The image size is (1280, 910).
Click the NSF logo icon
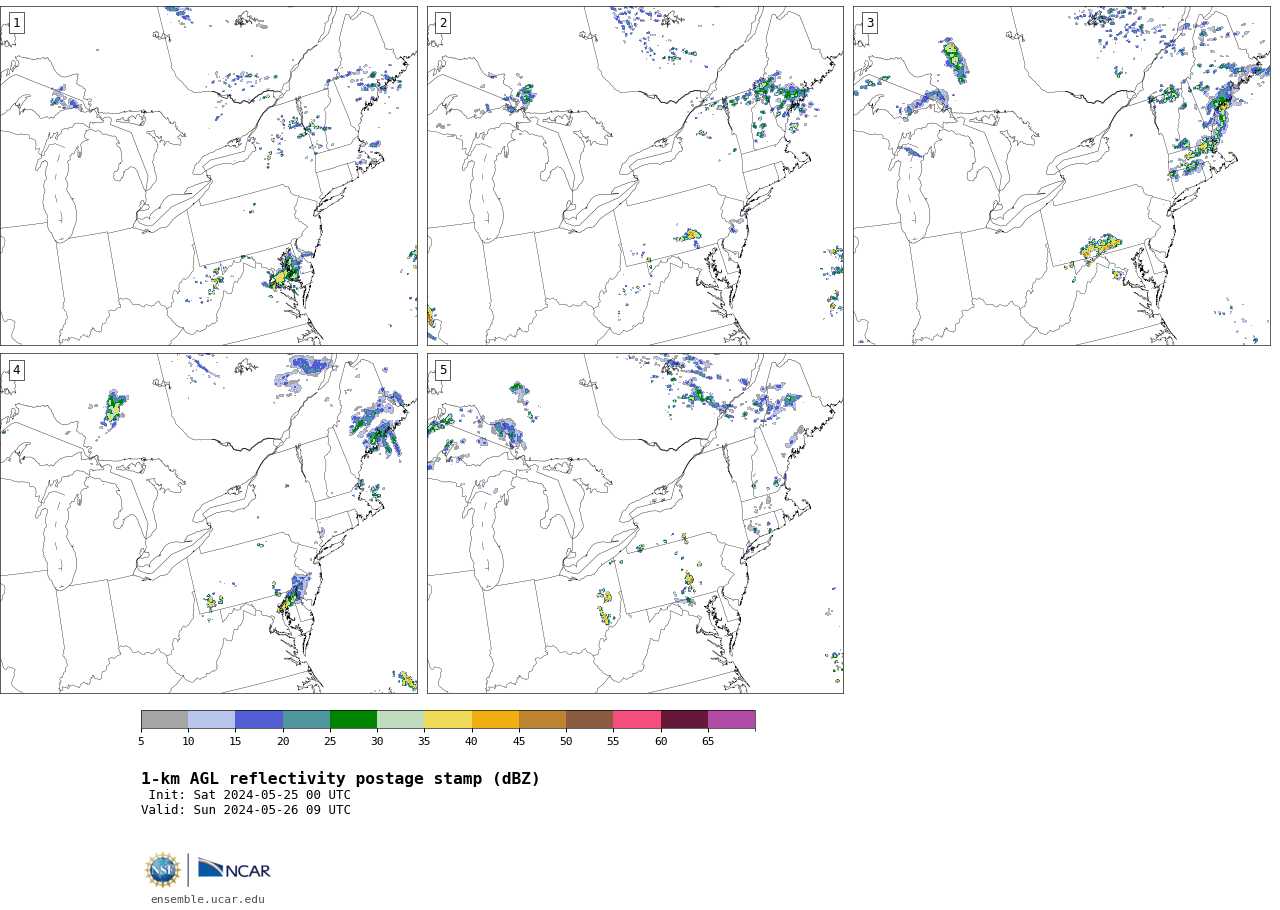point(163,870)
